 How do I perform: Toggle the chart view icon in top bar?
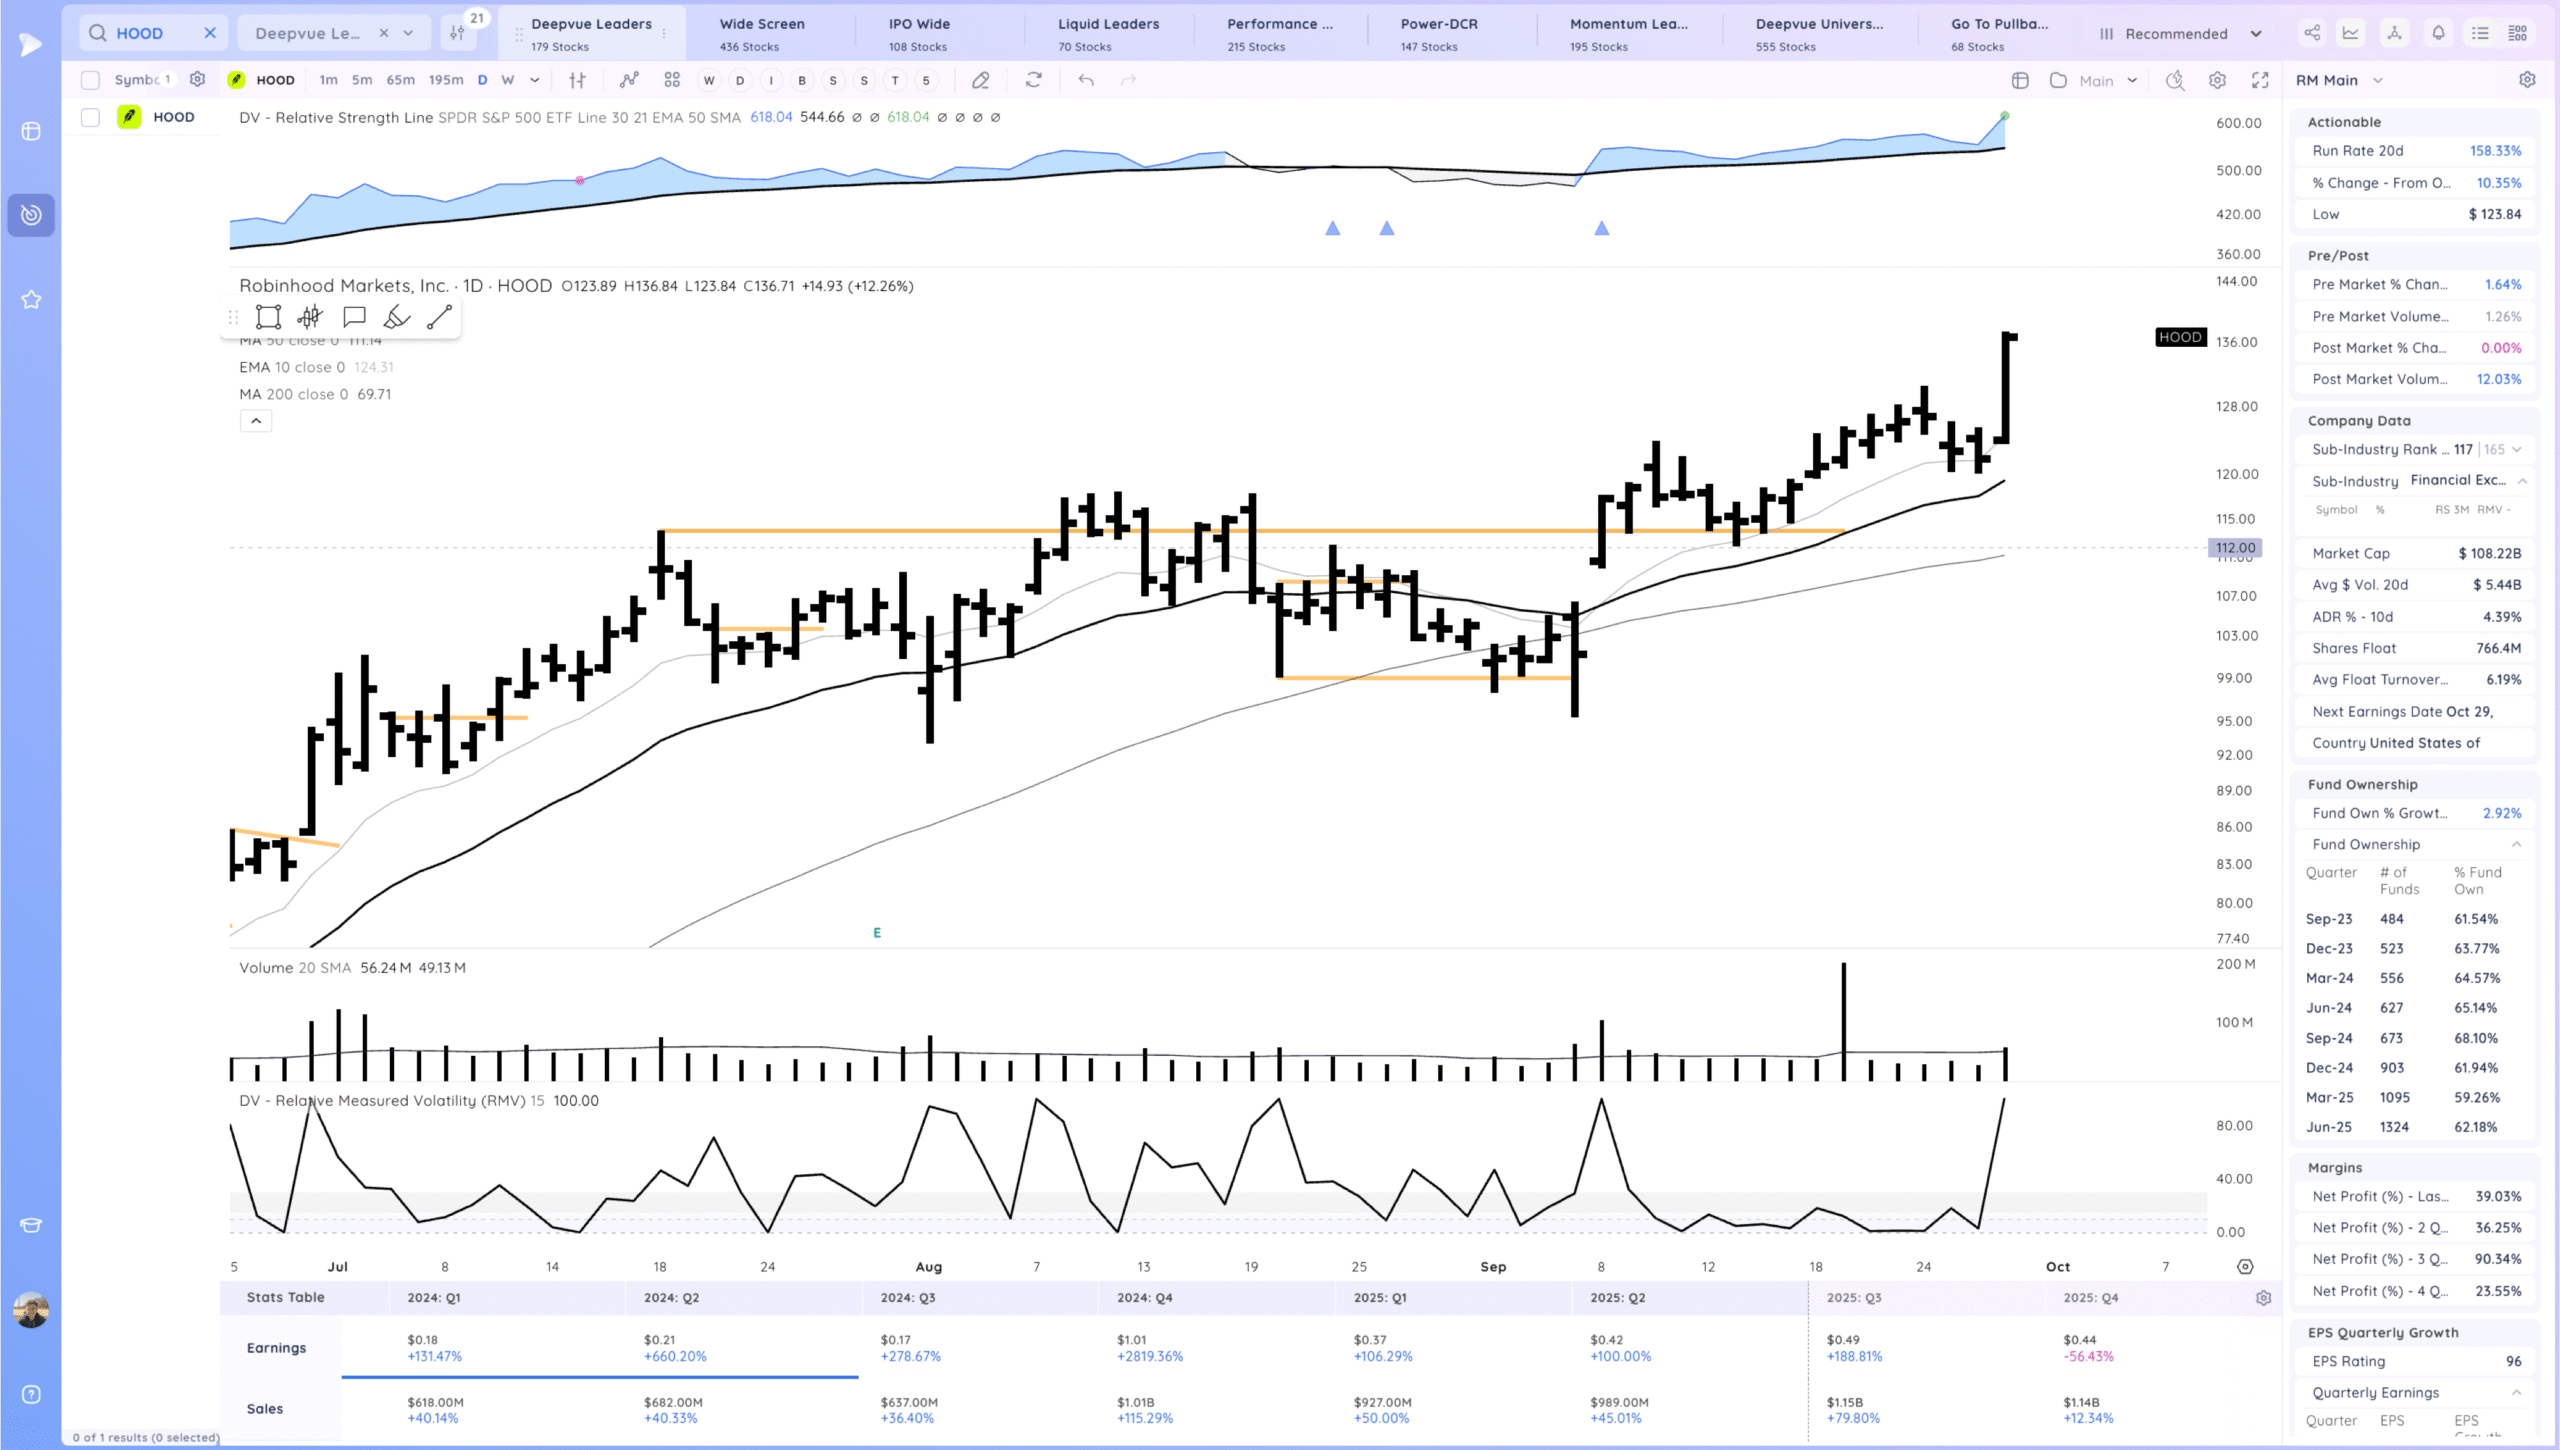pyautogui.click(x=2350, y=33)
